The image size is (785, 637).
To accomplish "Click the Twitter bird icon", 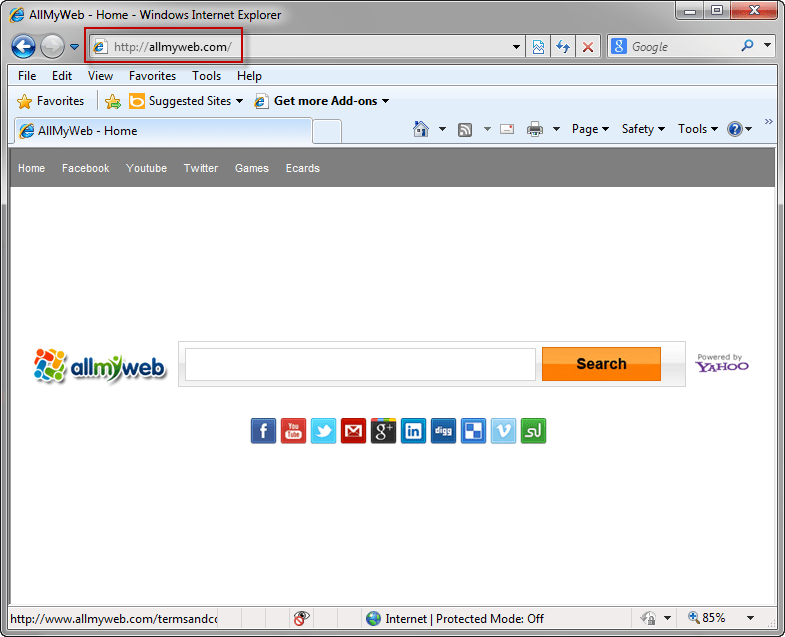I will click(x=323, y=431).
